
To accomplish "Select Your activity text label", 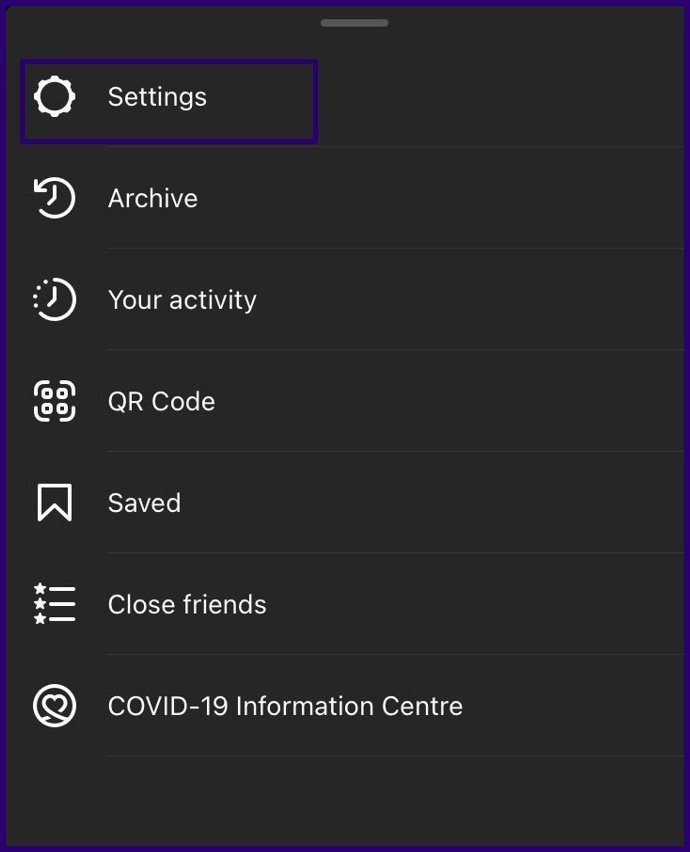I will pyautogui.click(x=182, y=300).
